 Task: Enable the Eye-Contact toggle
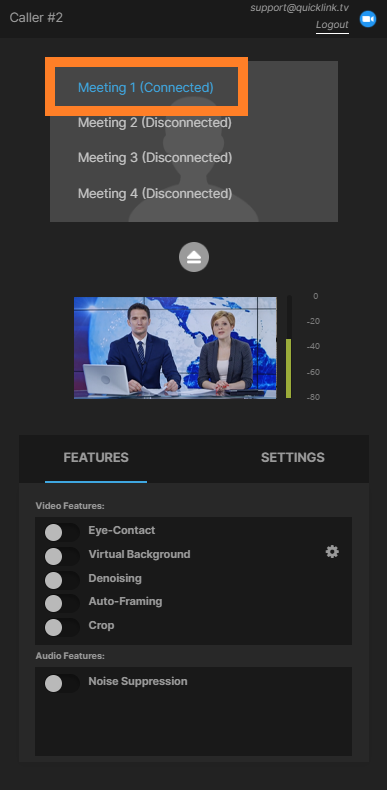pyautogui.click(x=62, y=532)
